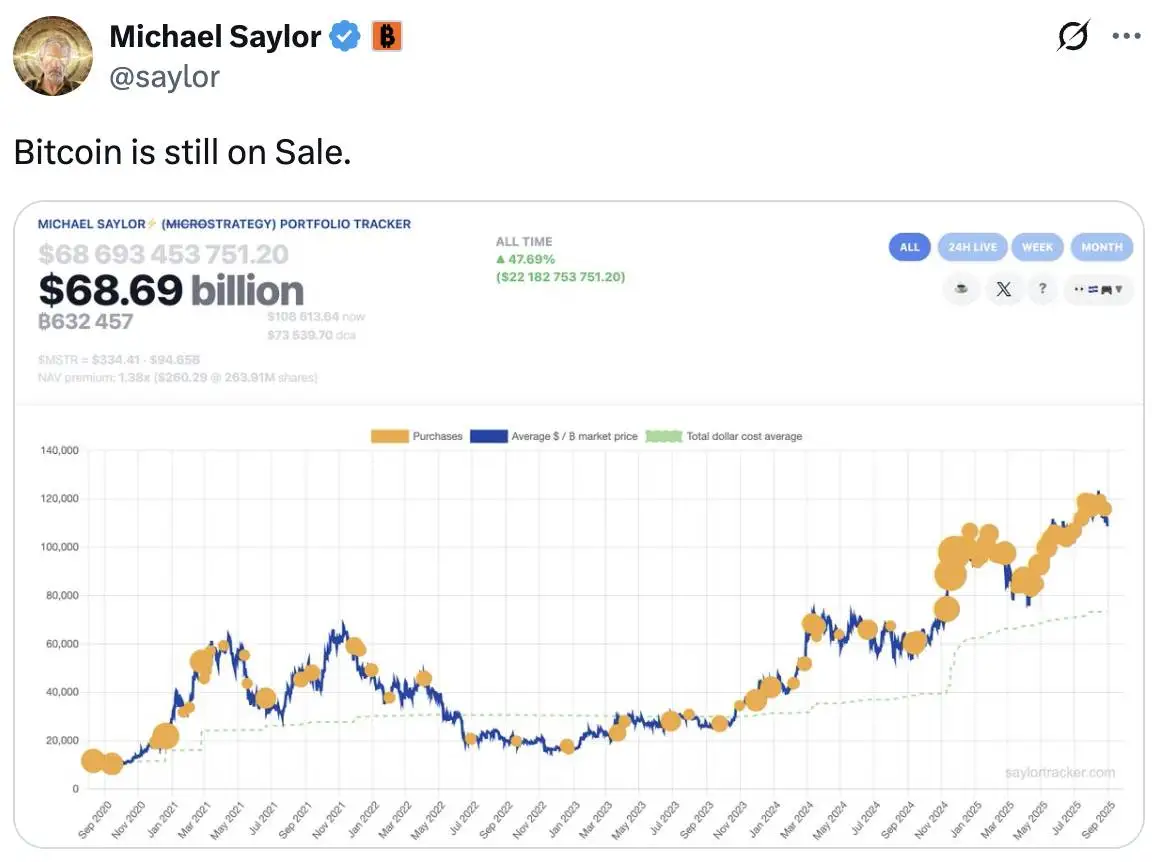Open Michael Saylor's profile avatar
Image resolution: width=1152 pixels, height=862 pixels.
coord(53,55)
